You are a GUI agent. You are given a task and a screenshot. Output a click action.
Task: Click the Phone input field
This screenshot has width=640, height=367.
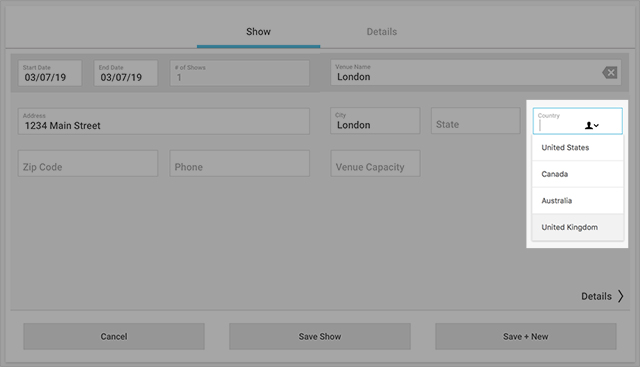click(x=240, y=163)
